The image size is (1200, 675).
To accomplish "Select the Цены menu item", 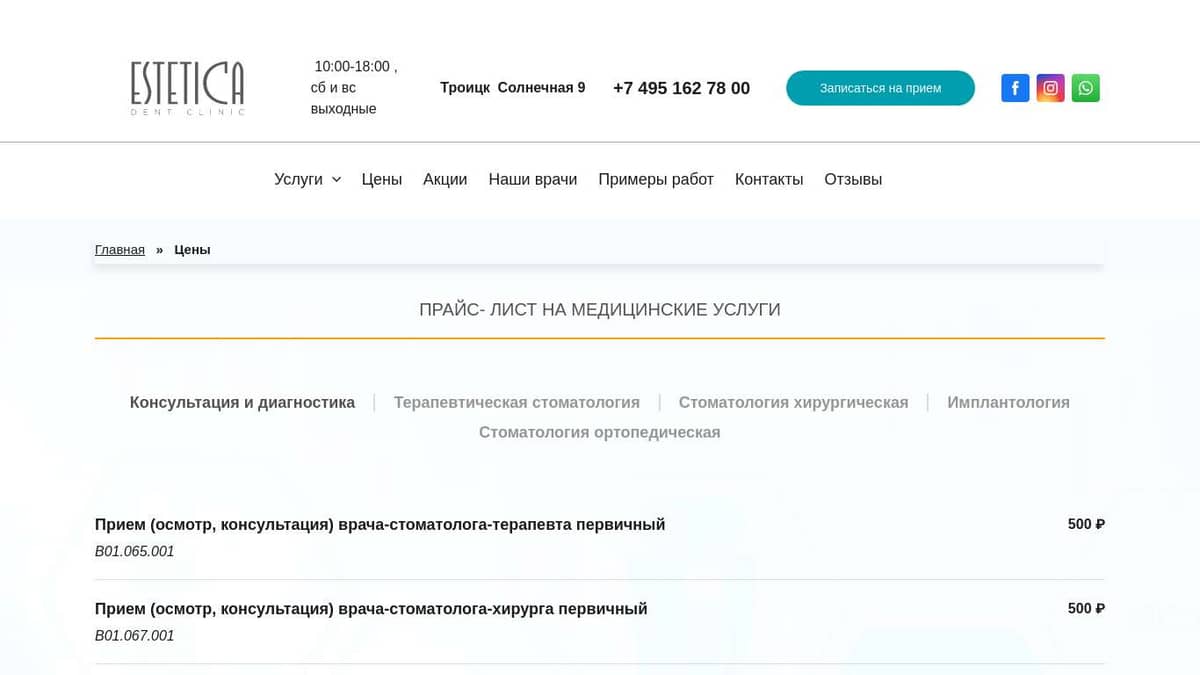I will 382,179.
